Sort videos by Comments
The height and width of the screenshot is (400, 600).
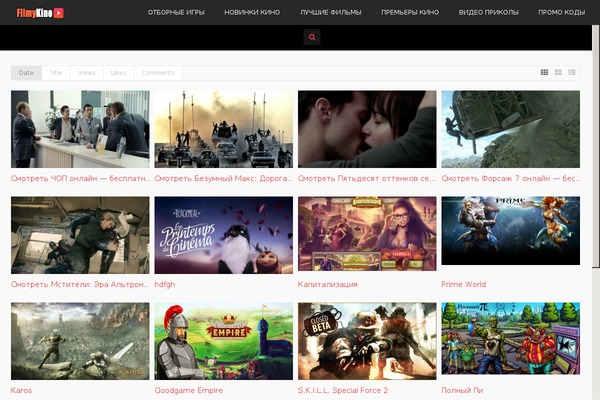(158, 73)
